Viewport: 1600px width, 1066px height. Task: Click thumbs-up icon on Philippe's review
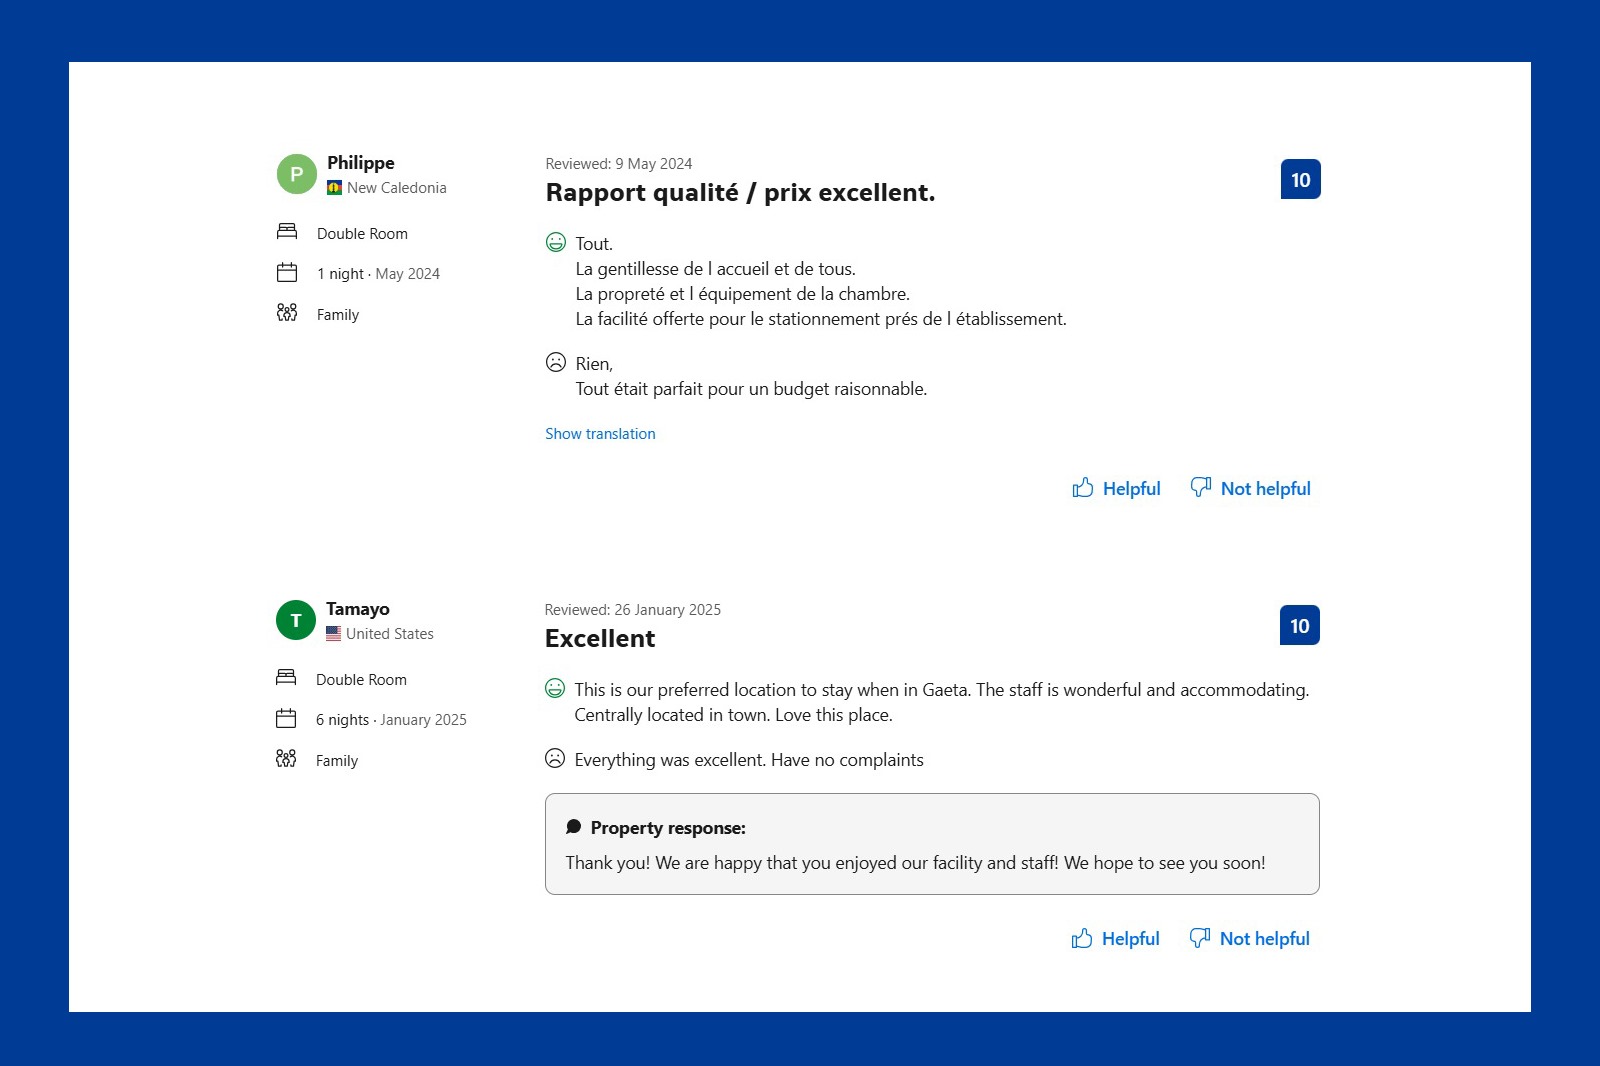[x=1082, y=487]
